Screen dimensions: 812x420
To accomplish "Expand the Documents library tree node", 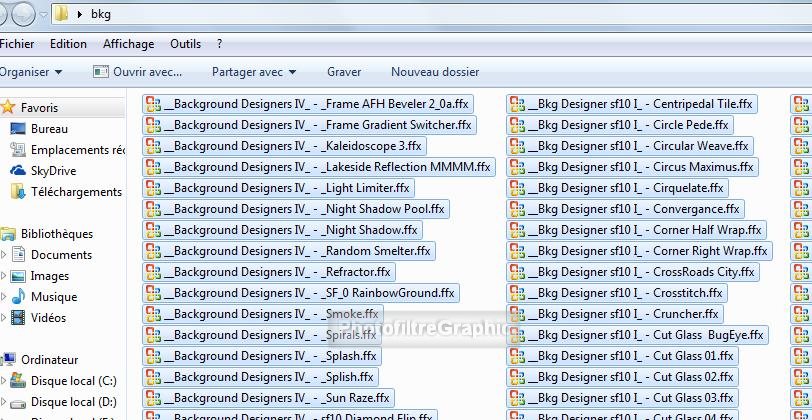I will [4, 255].
